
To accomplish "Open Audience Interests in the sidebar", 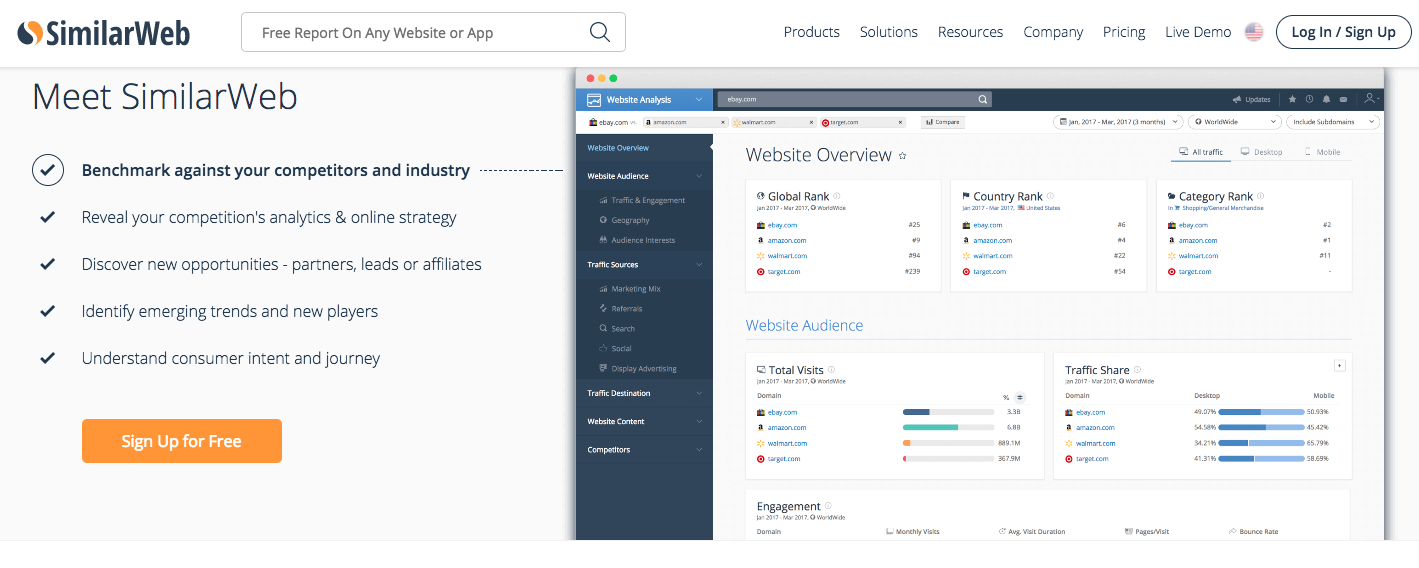I will click(x=637, y=240).
